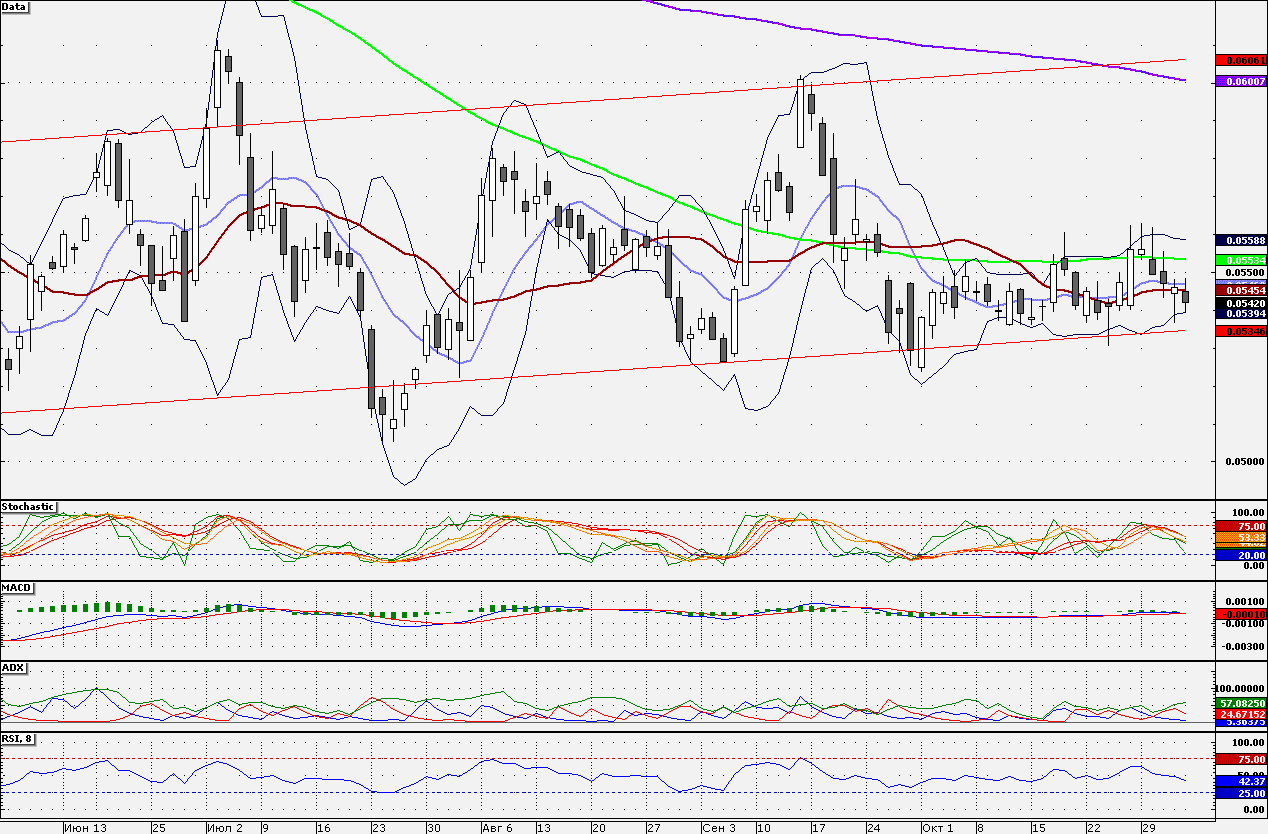The width and height of the screenshot is (1268, 834).
Task: Click the Data panel label
Action: pos(15,7)
